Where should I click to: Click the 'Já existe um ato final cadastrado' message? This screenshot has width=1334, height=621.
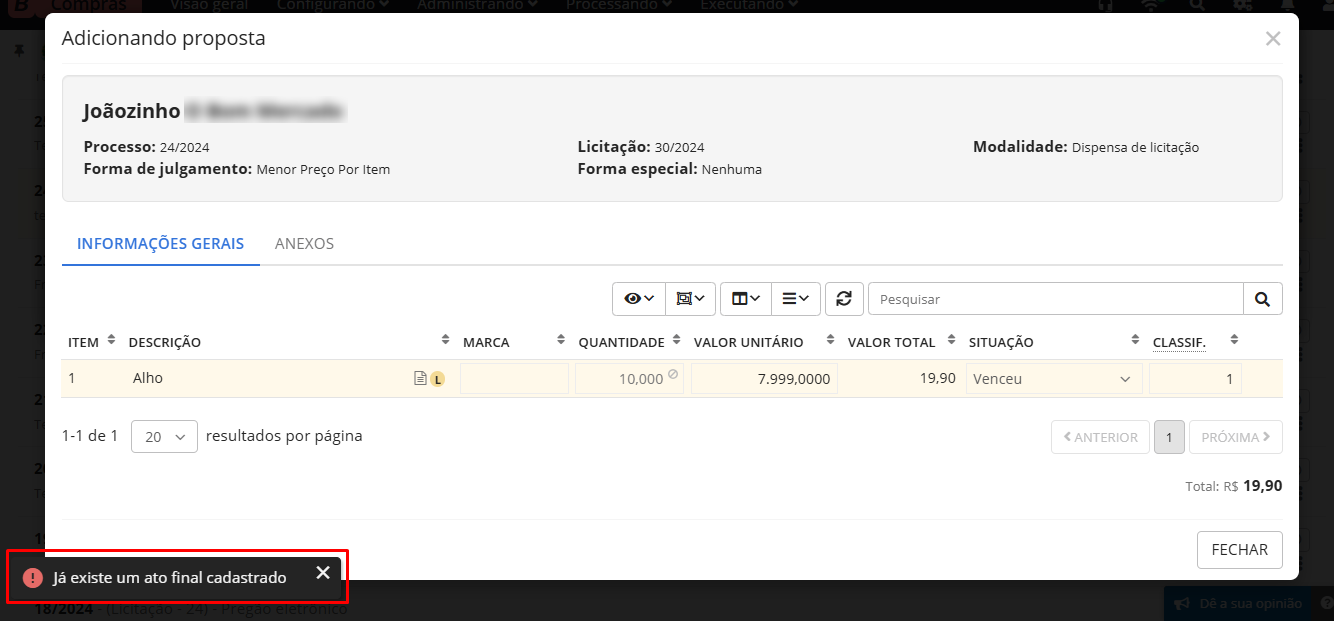170,578
